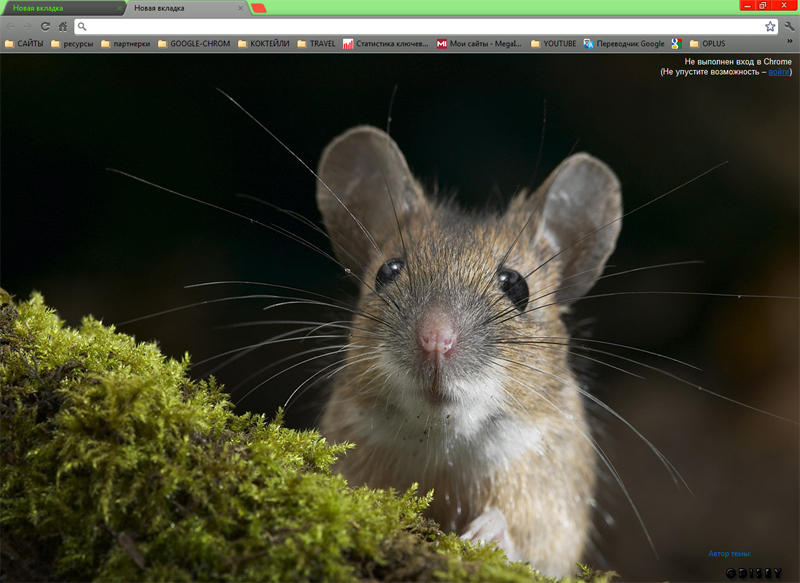Close the green-titled Новая вкладка tab
Screen dimensions: 800x583
119,8
